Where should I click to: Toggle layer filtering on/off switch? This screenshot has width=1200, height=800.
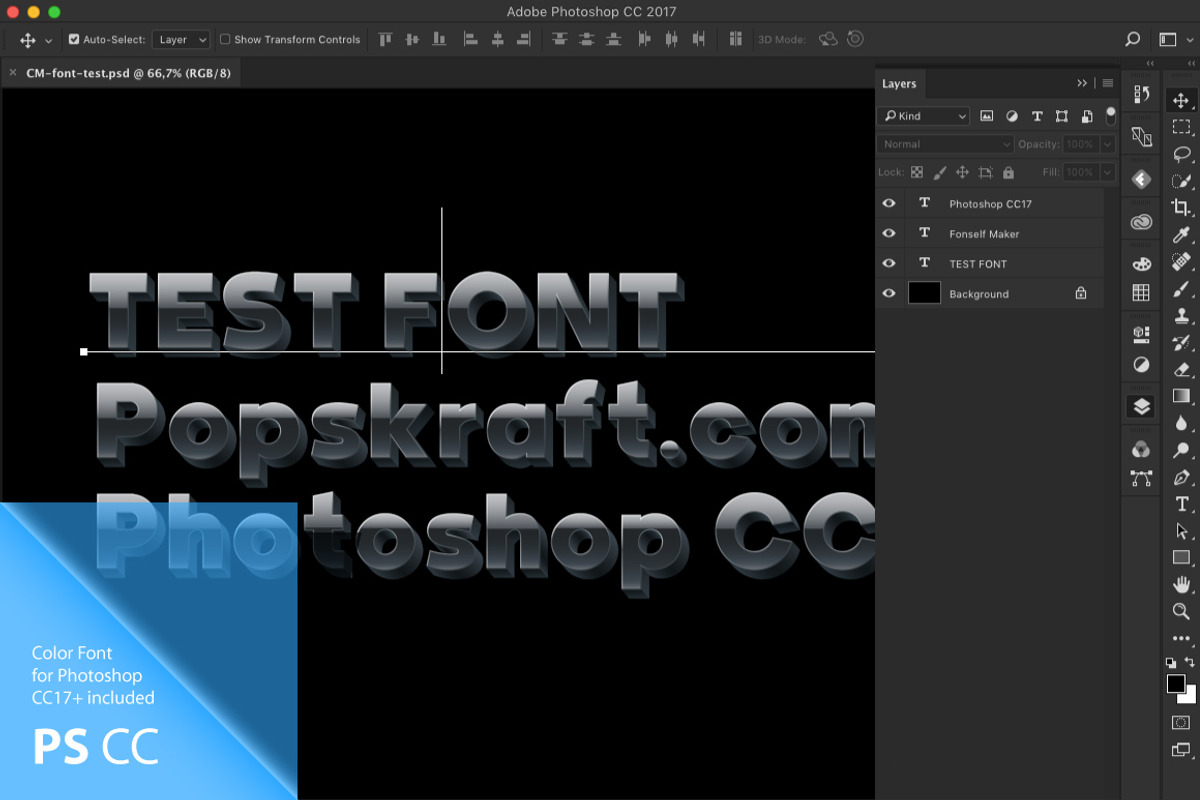click(1110, 115)
